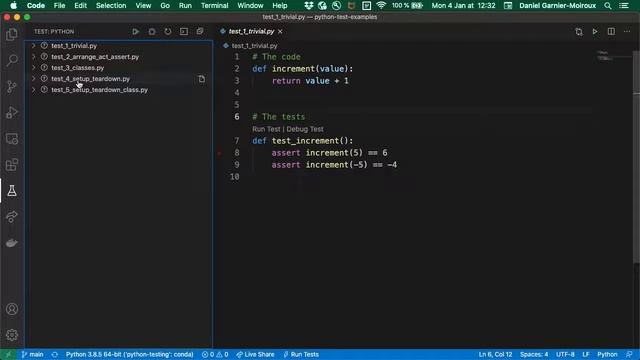Select the Testing flask icon
The image size is (640, 360).
click(12, 191)
